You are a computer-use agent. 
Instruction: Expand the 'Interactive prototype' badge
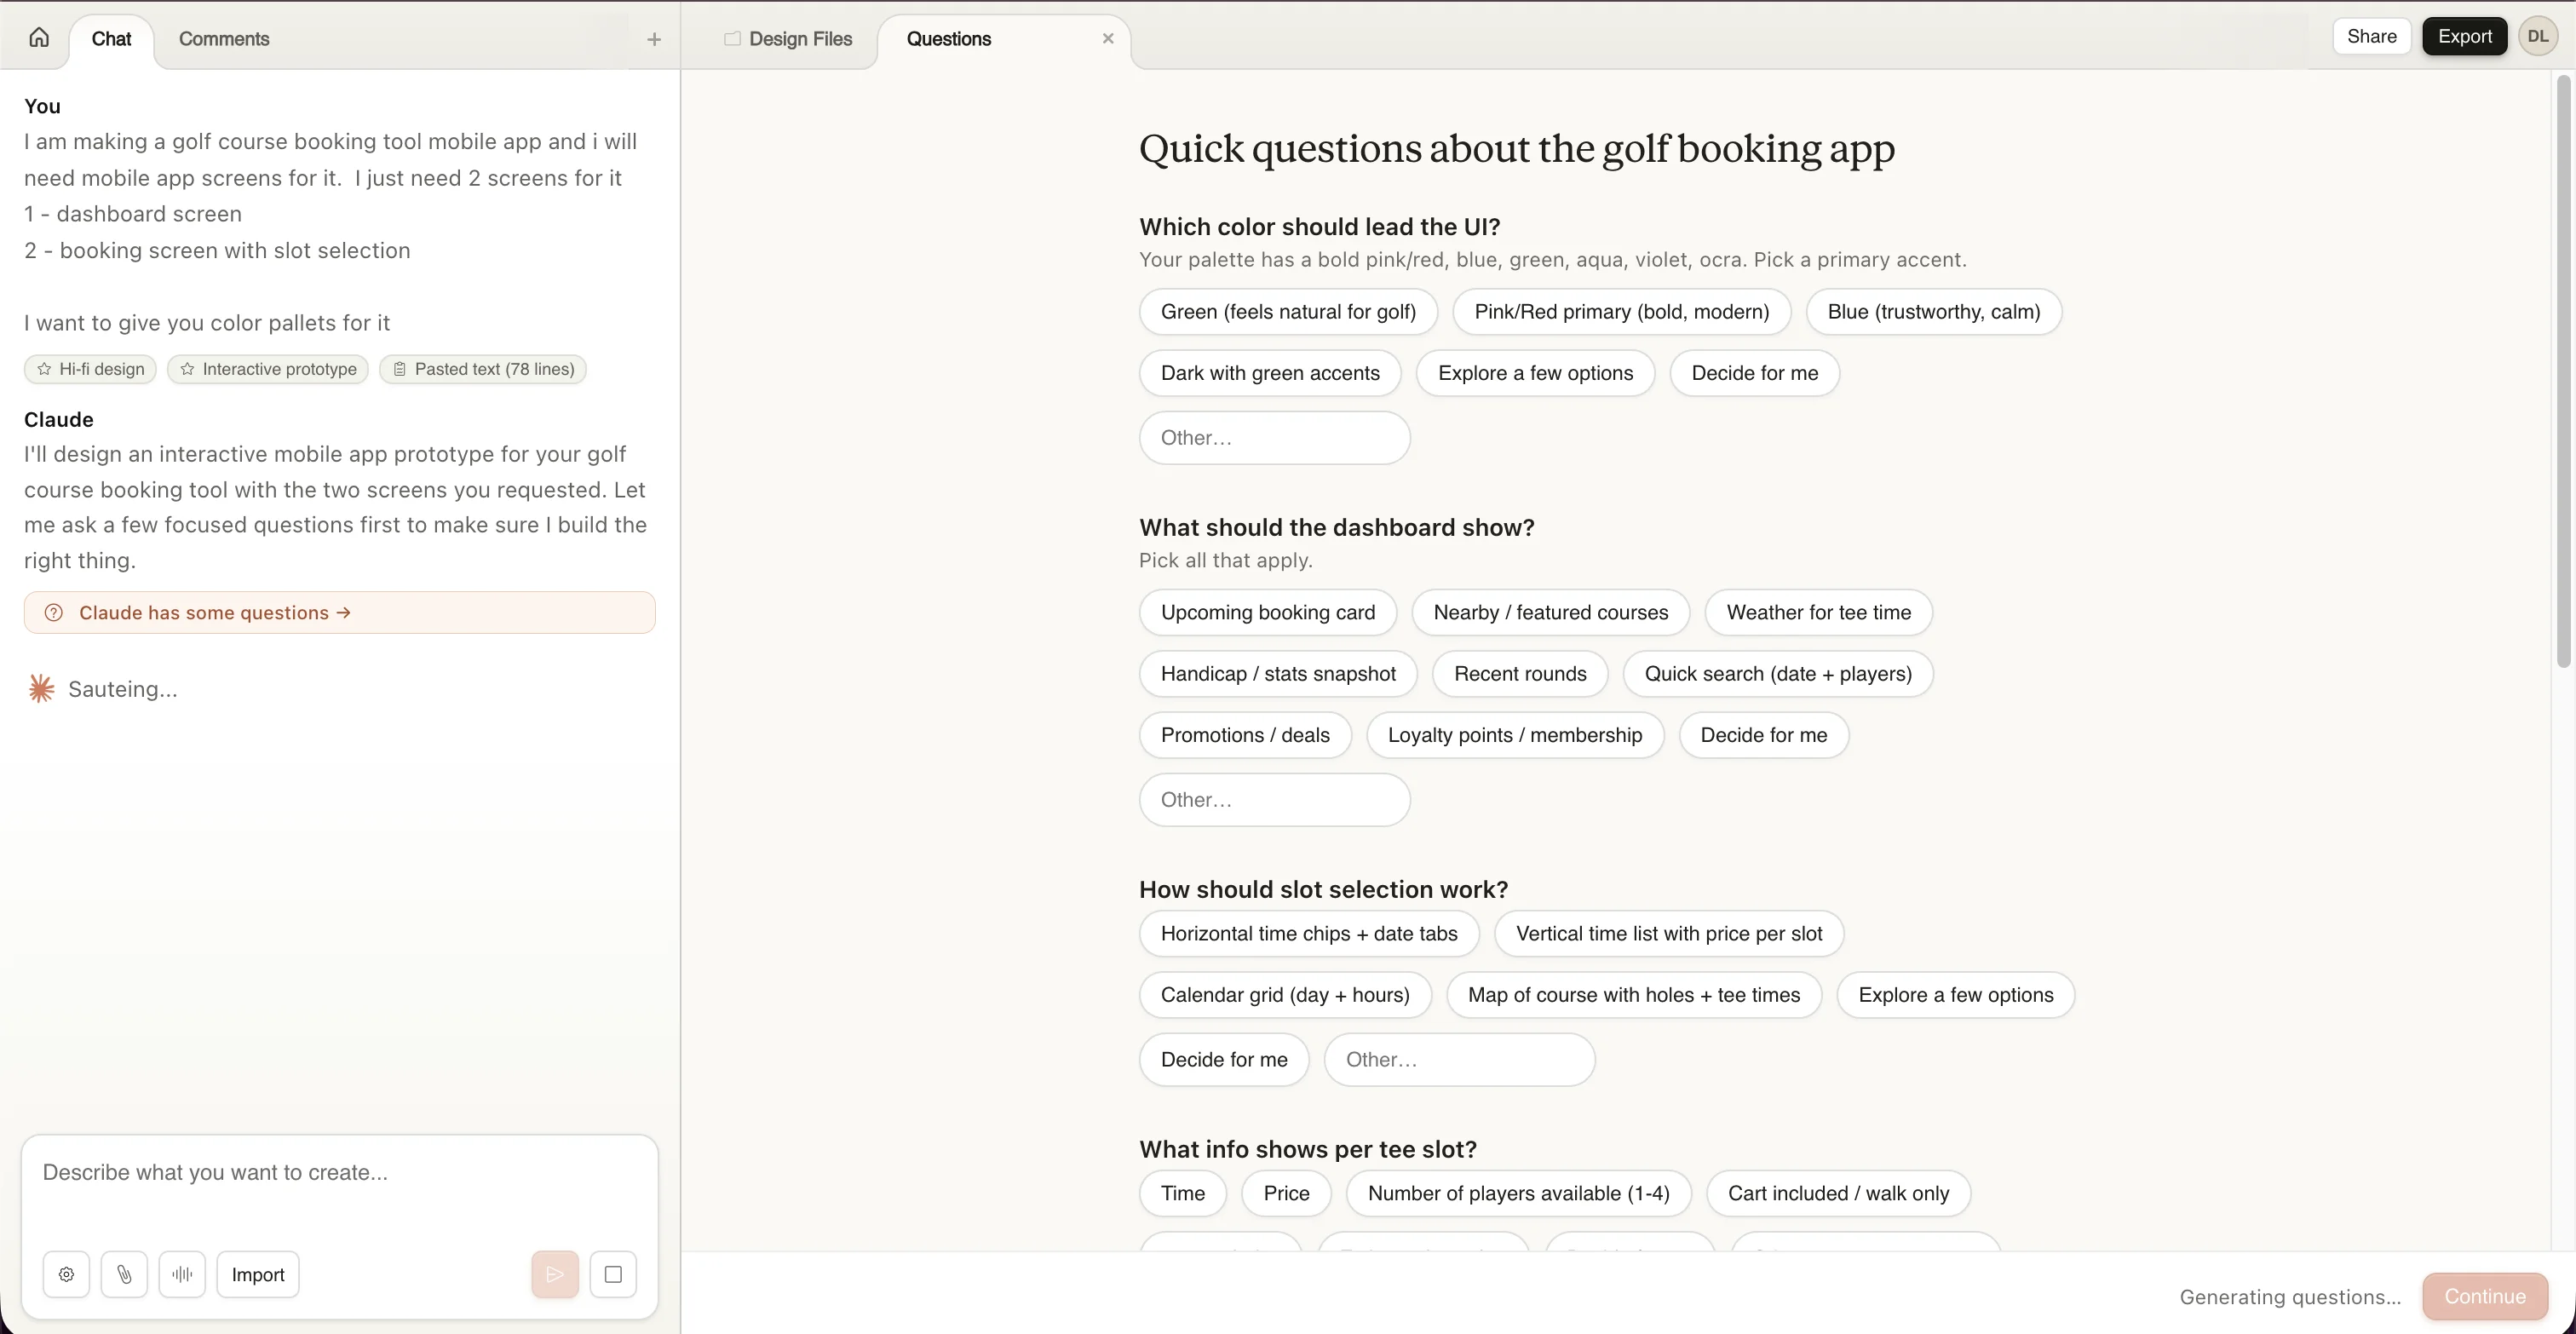[x=267, y=369]
